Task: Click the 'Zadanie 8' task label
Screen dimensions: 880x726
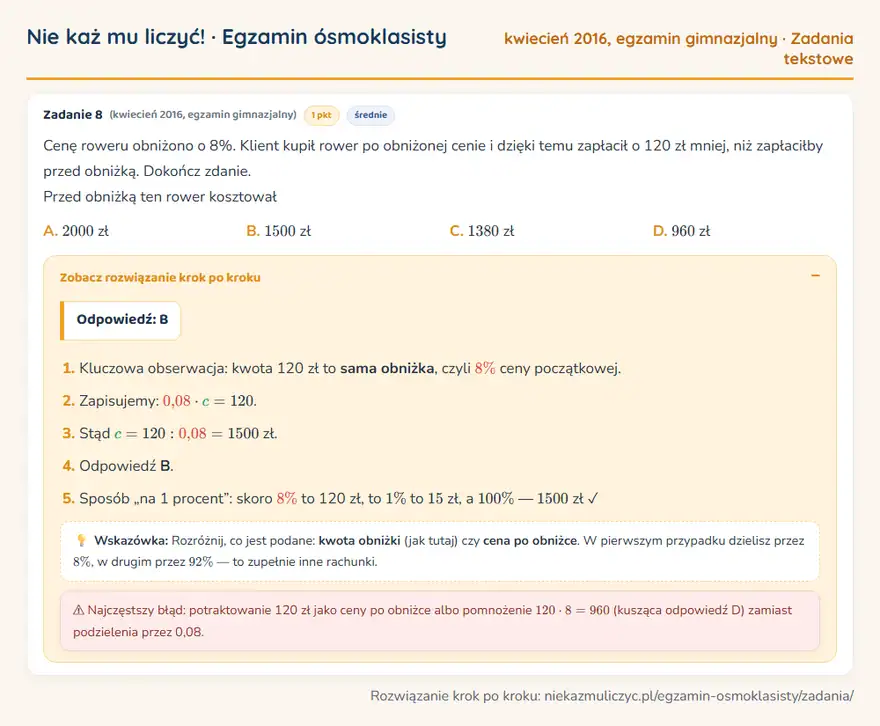Action: [73, 114]
